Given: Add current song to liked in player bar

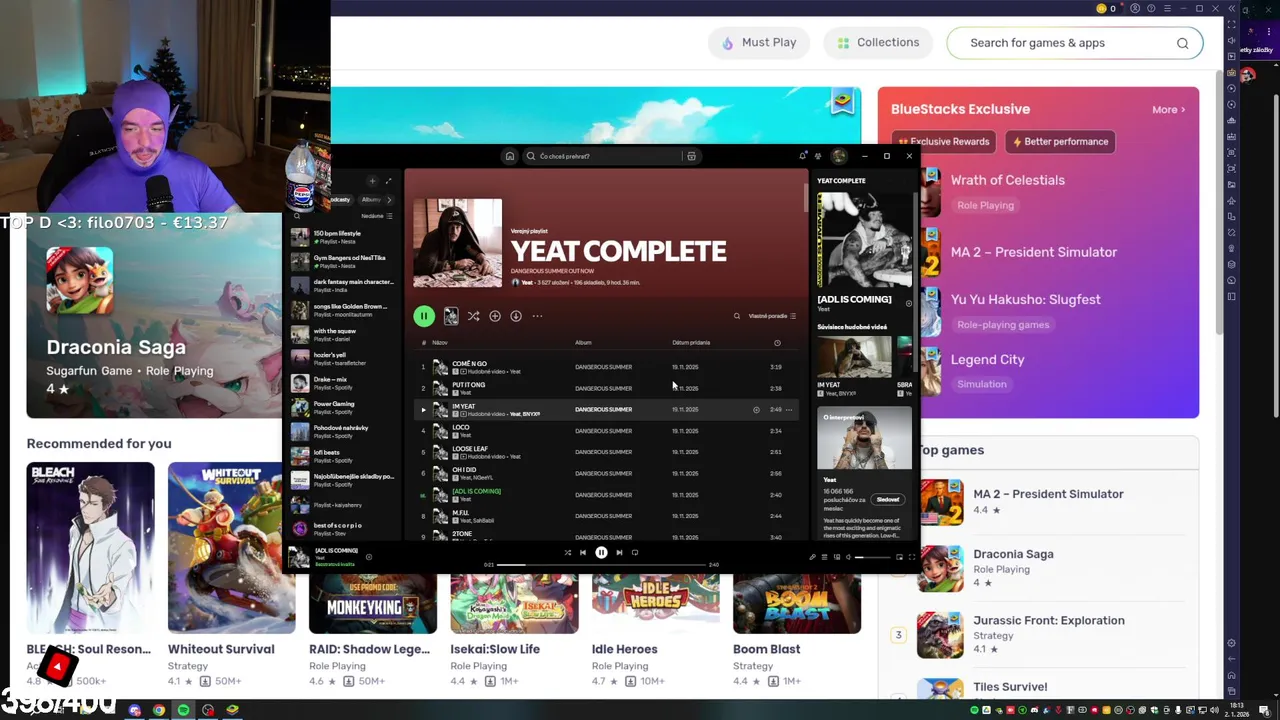Looking at the screenshot, I should tap(369, 557).
